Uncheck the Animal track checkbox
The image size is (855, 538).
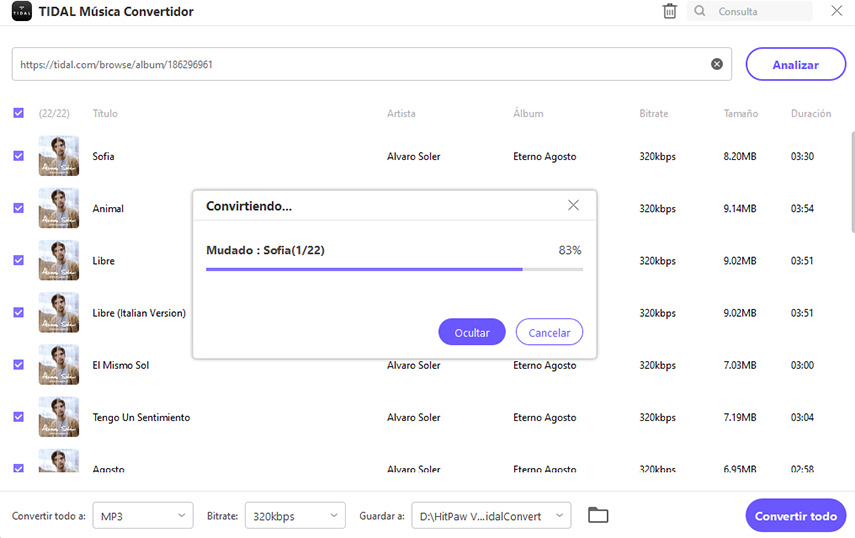tap(19, 208)
